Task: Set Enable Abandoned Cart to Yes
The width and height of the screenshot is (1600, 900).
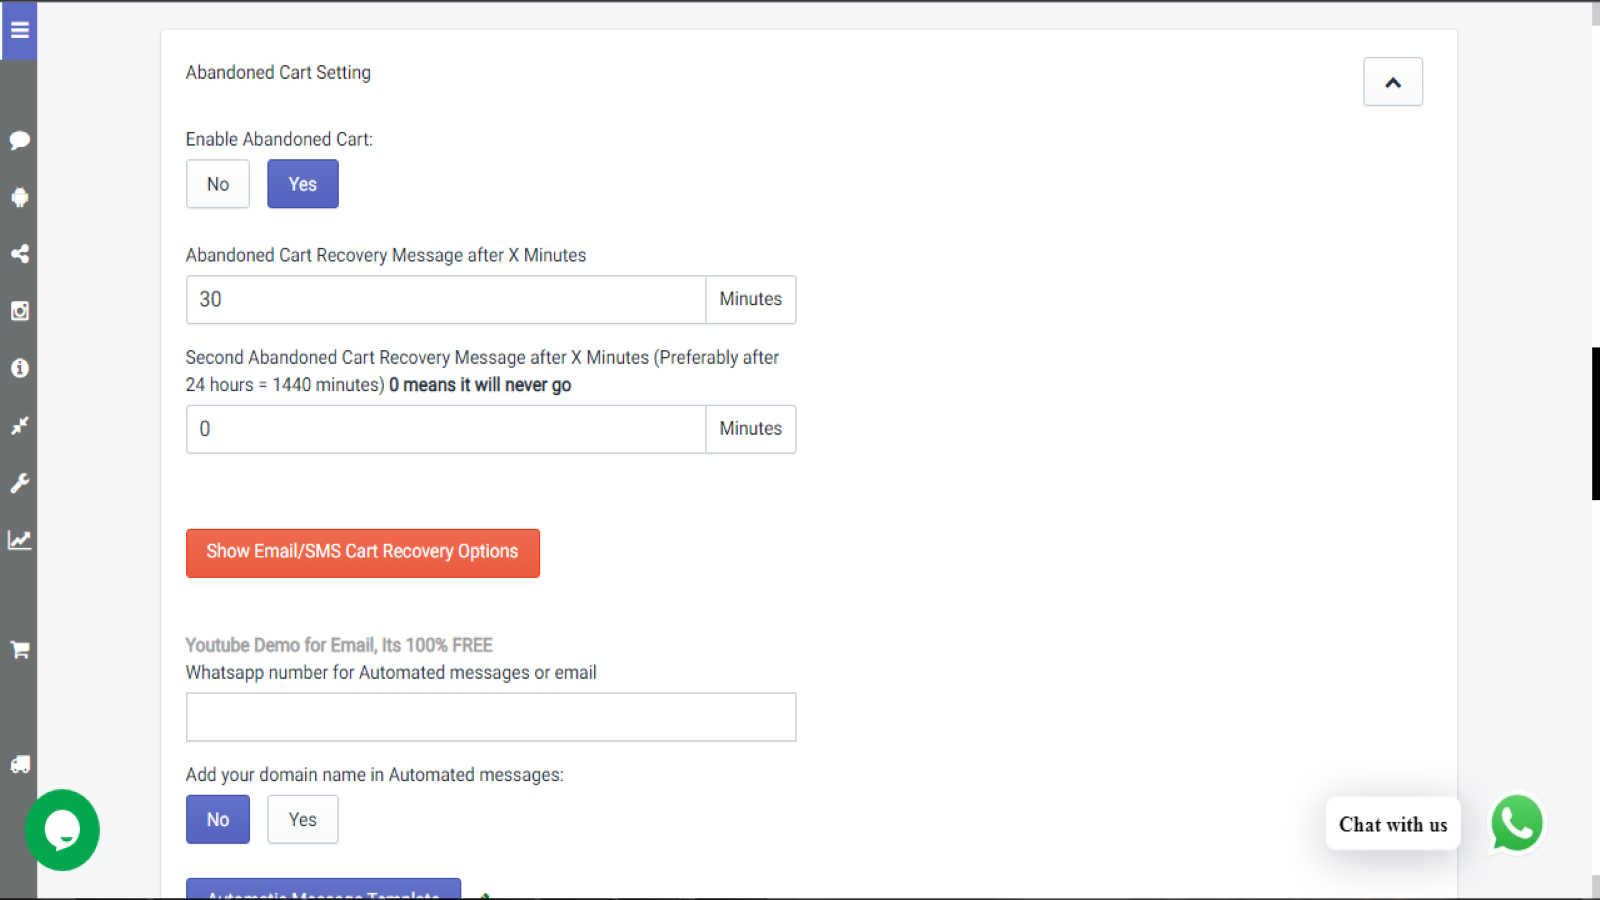Action: 303,184
